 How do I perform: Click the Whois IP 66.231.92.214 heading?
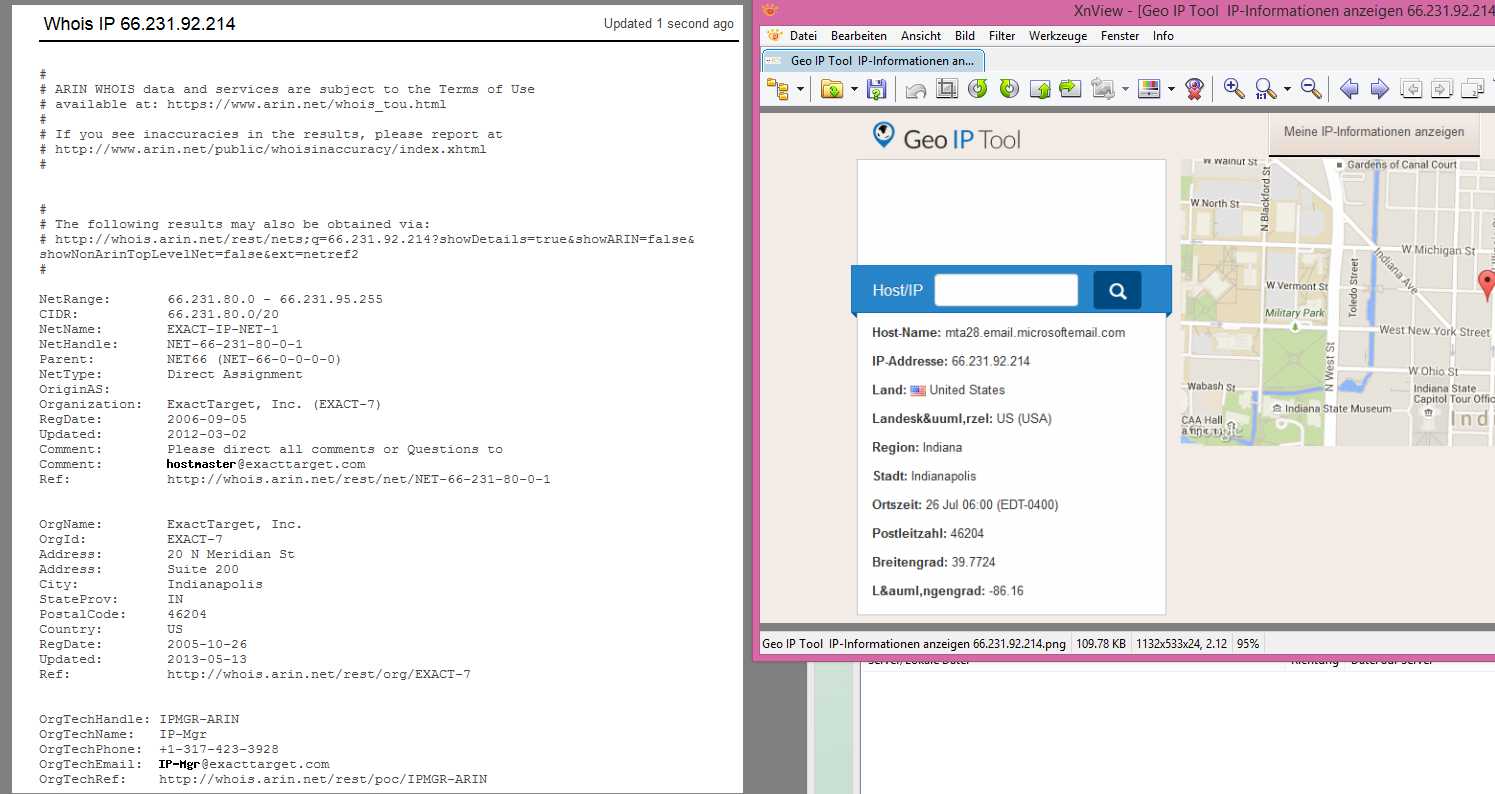[140, 23]
